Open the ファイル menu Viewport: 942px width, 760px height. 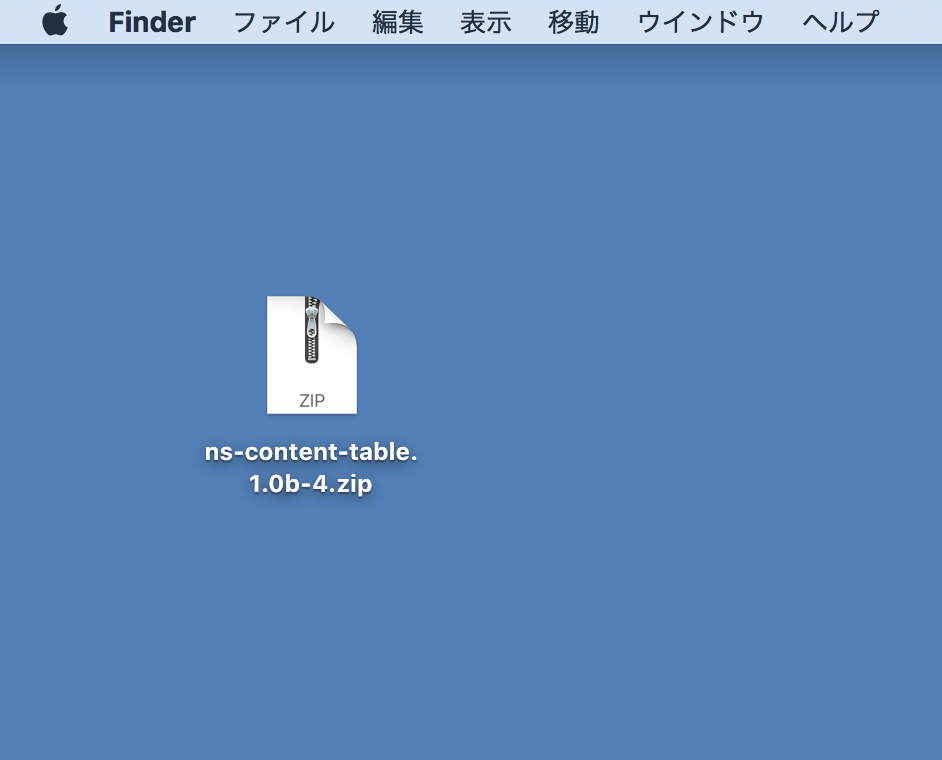click(284, 22)
